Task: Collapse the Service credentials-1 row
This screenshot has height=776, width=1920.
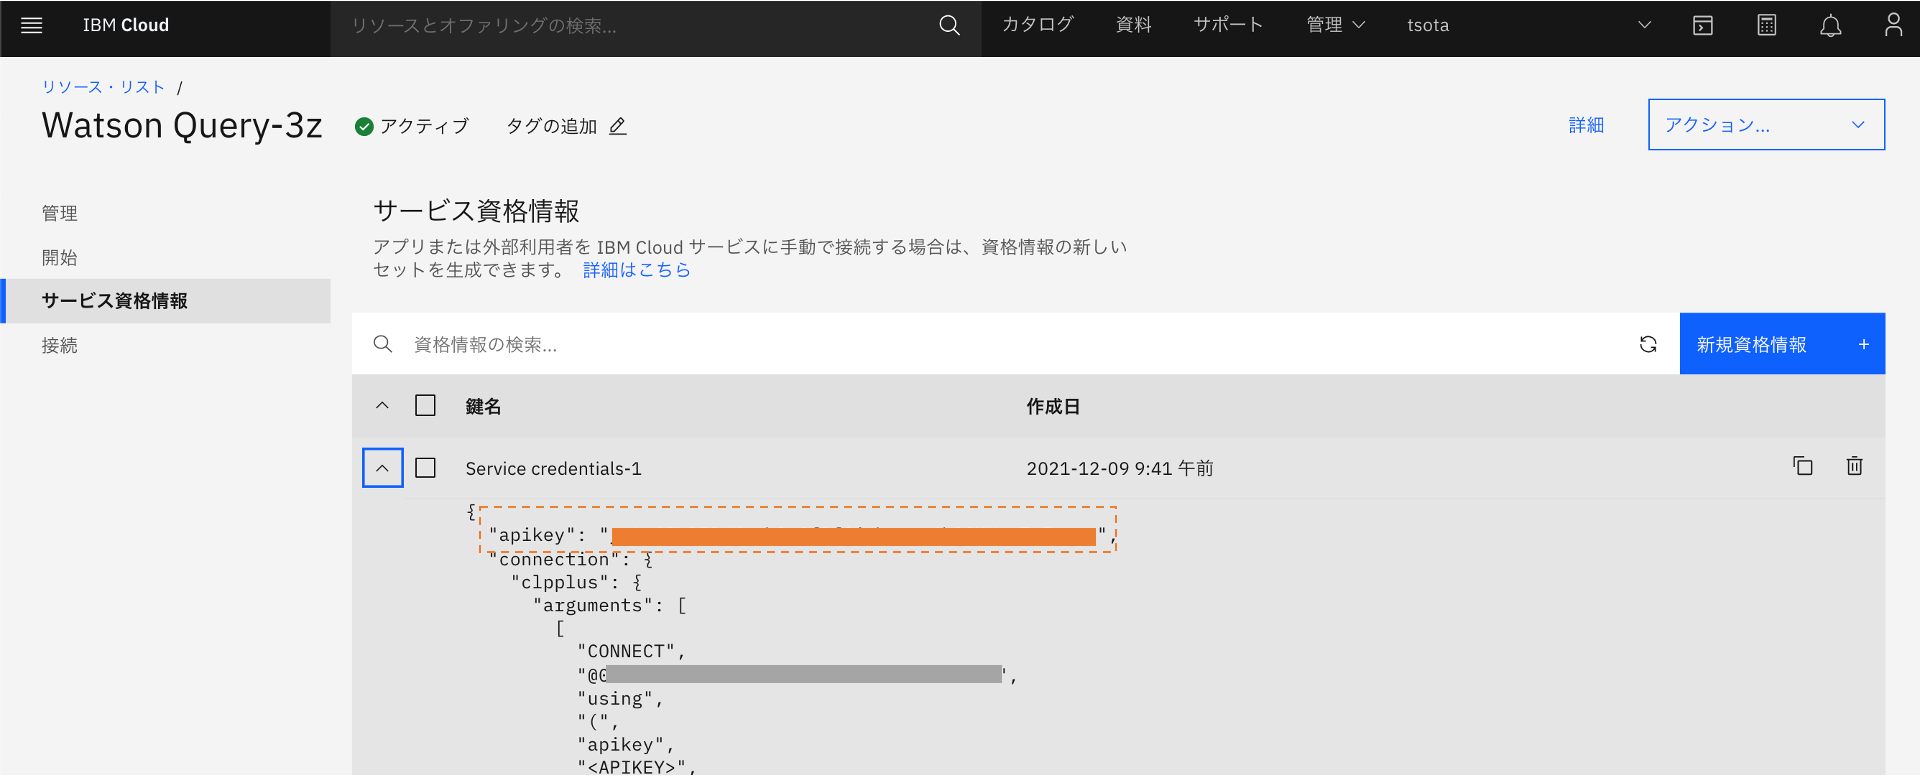Action: click(x=383, y=468)
